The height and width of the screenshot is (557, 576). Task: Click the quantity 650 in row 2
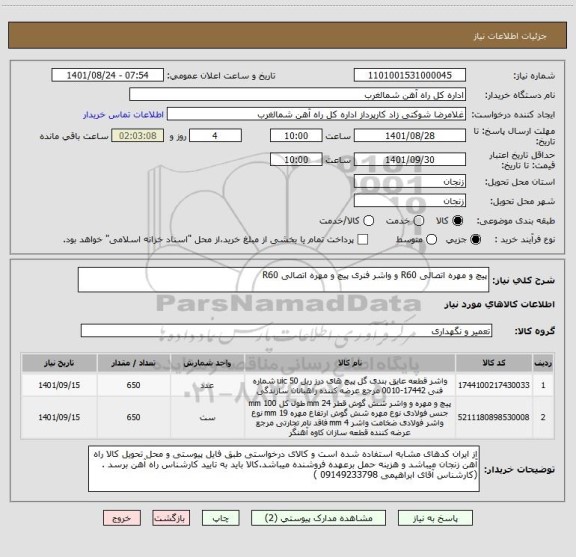133,417
